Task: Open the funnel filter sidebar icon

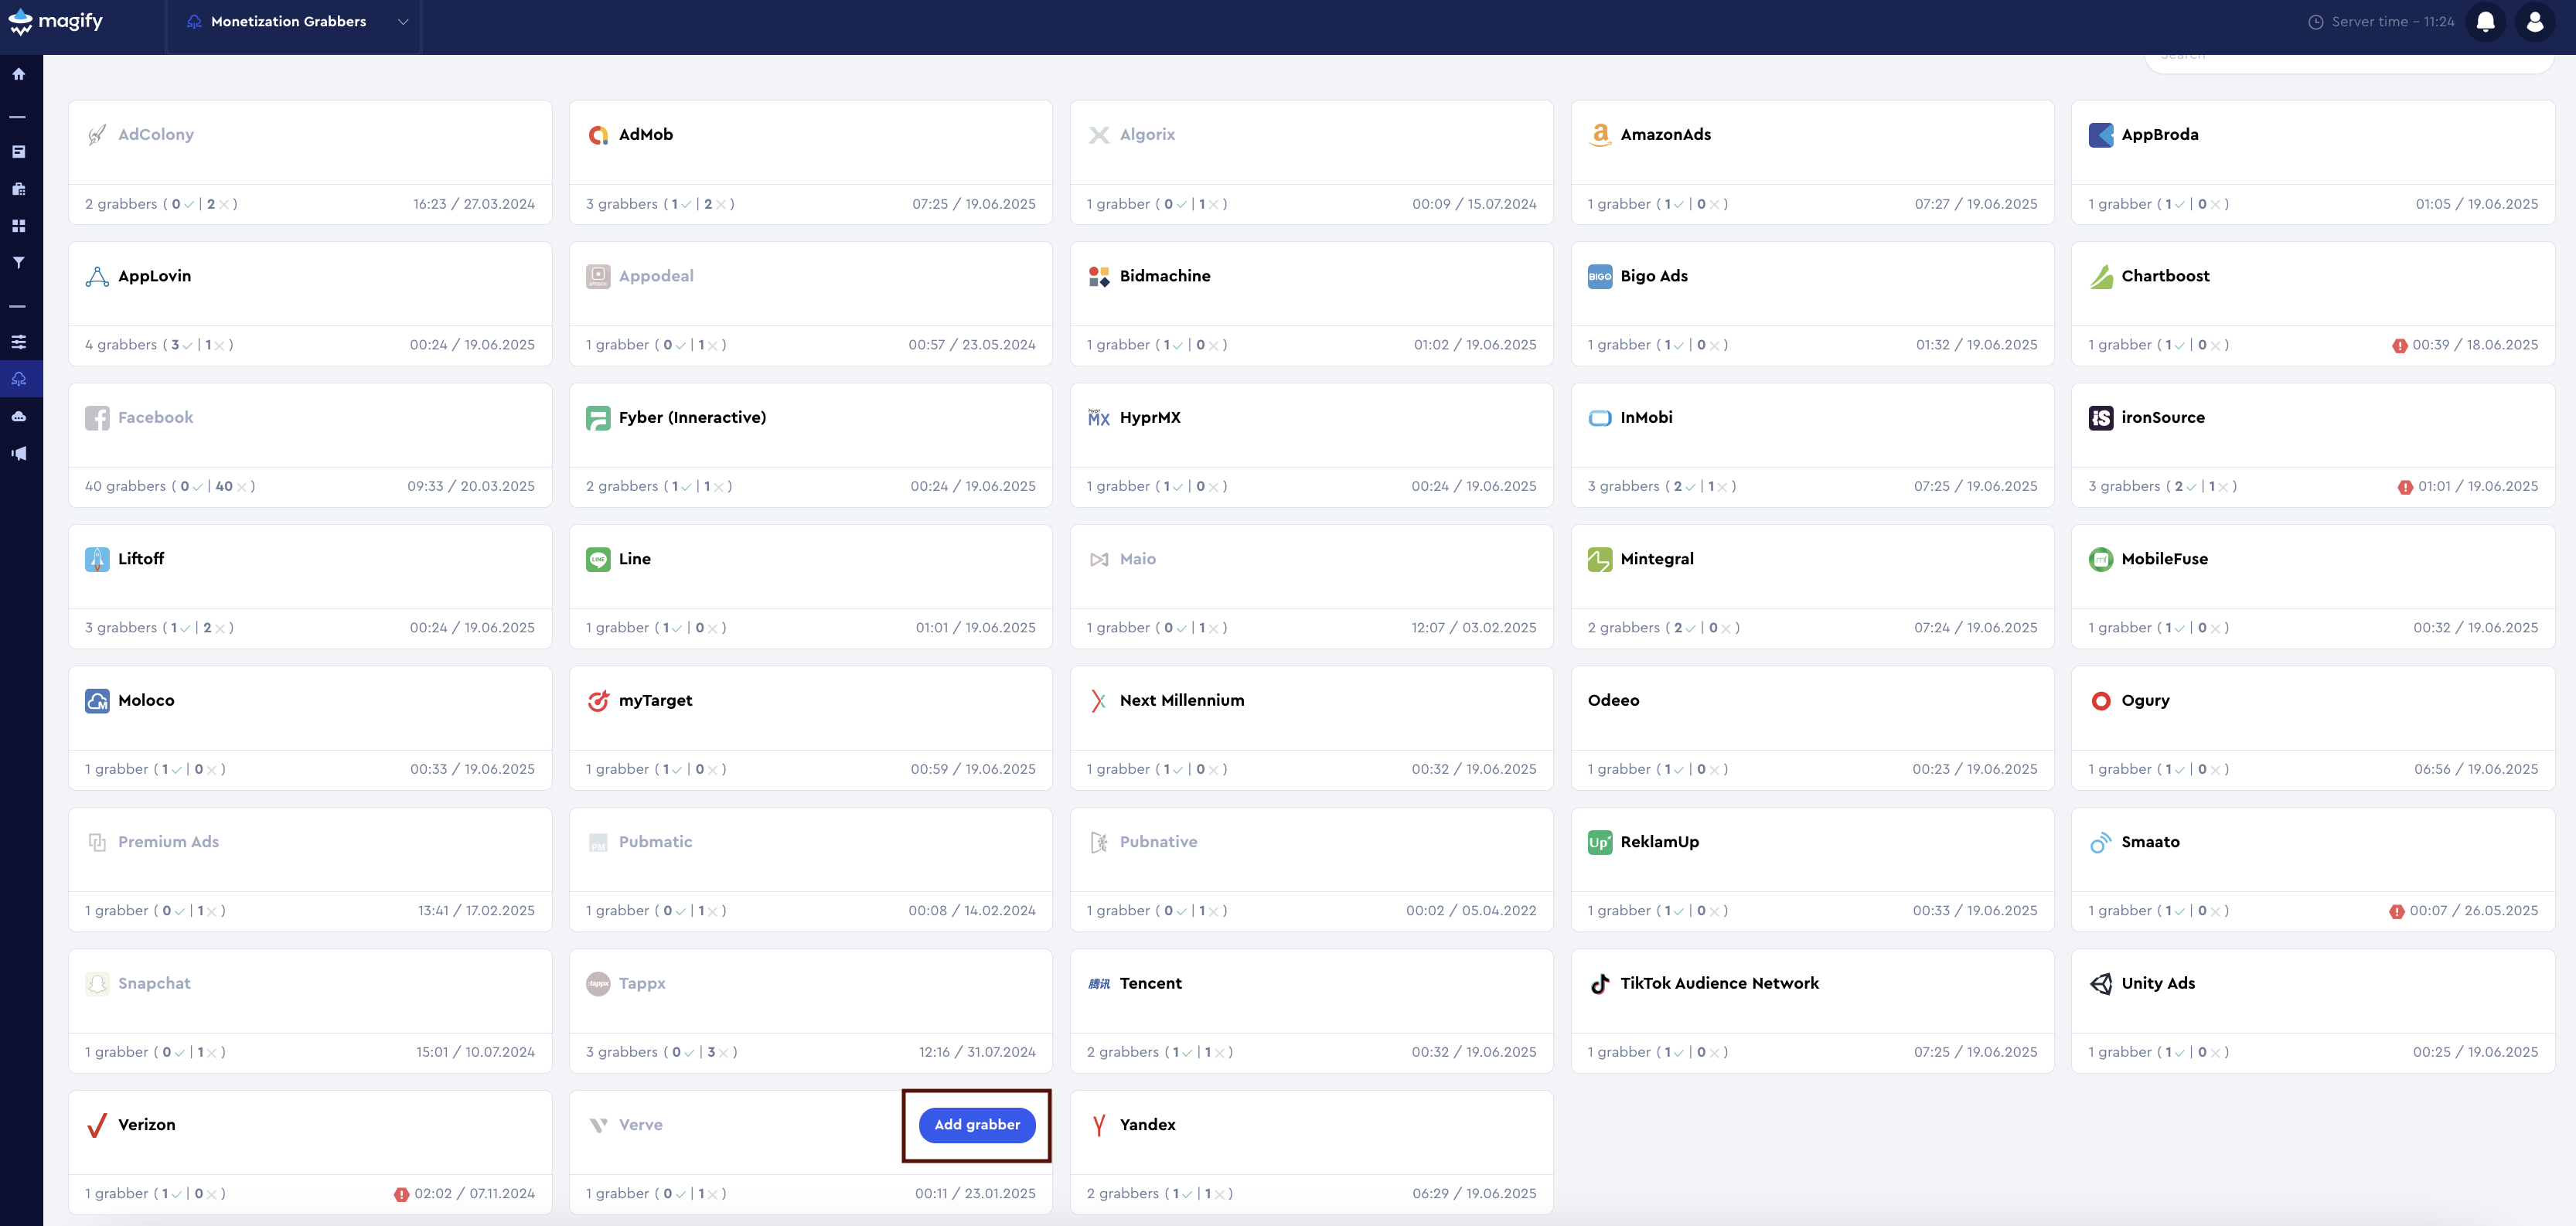Action: click(x=19, y=263)
